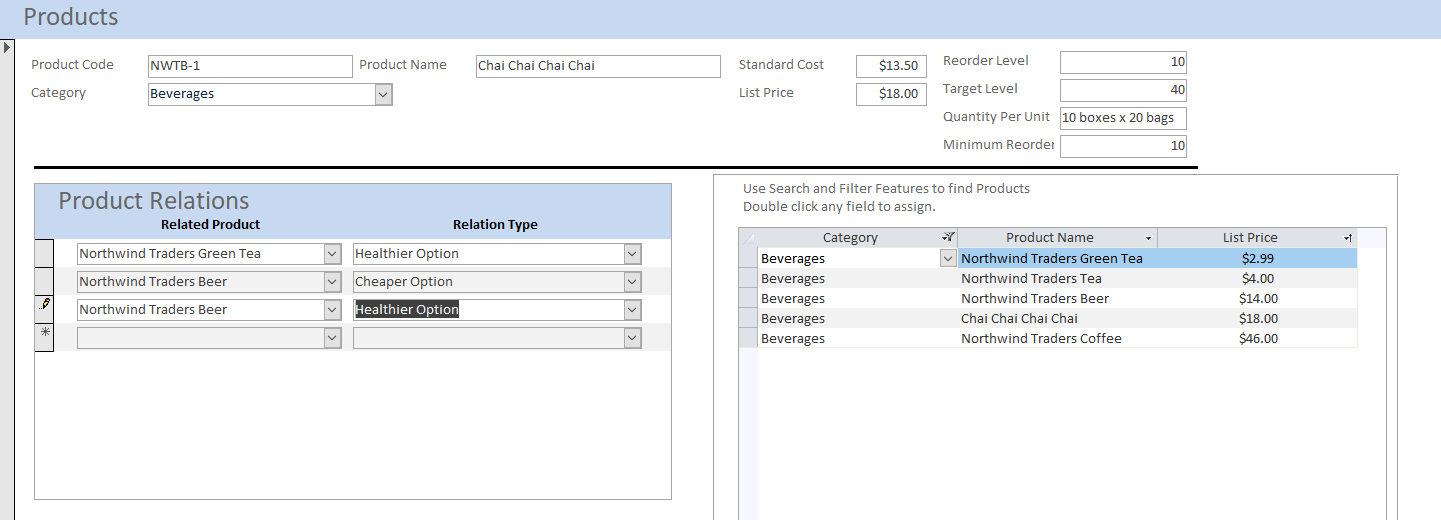
Task: Select the Northwind Traders Coffee row
Action: [x=747, y=338]
